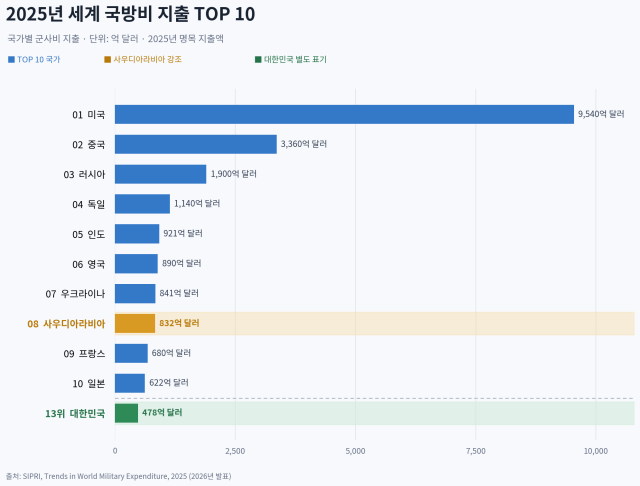Click the value '890억 달러'

(181, 263)
